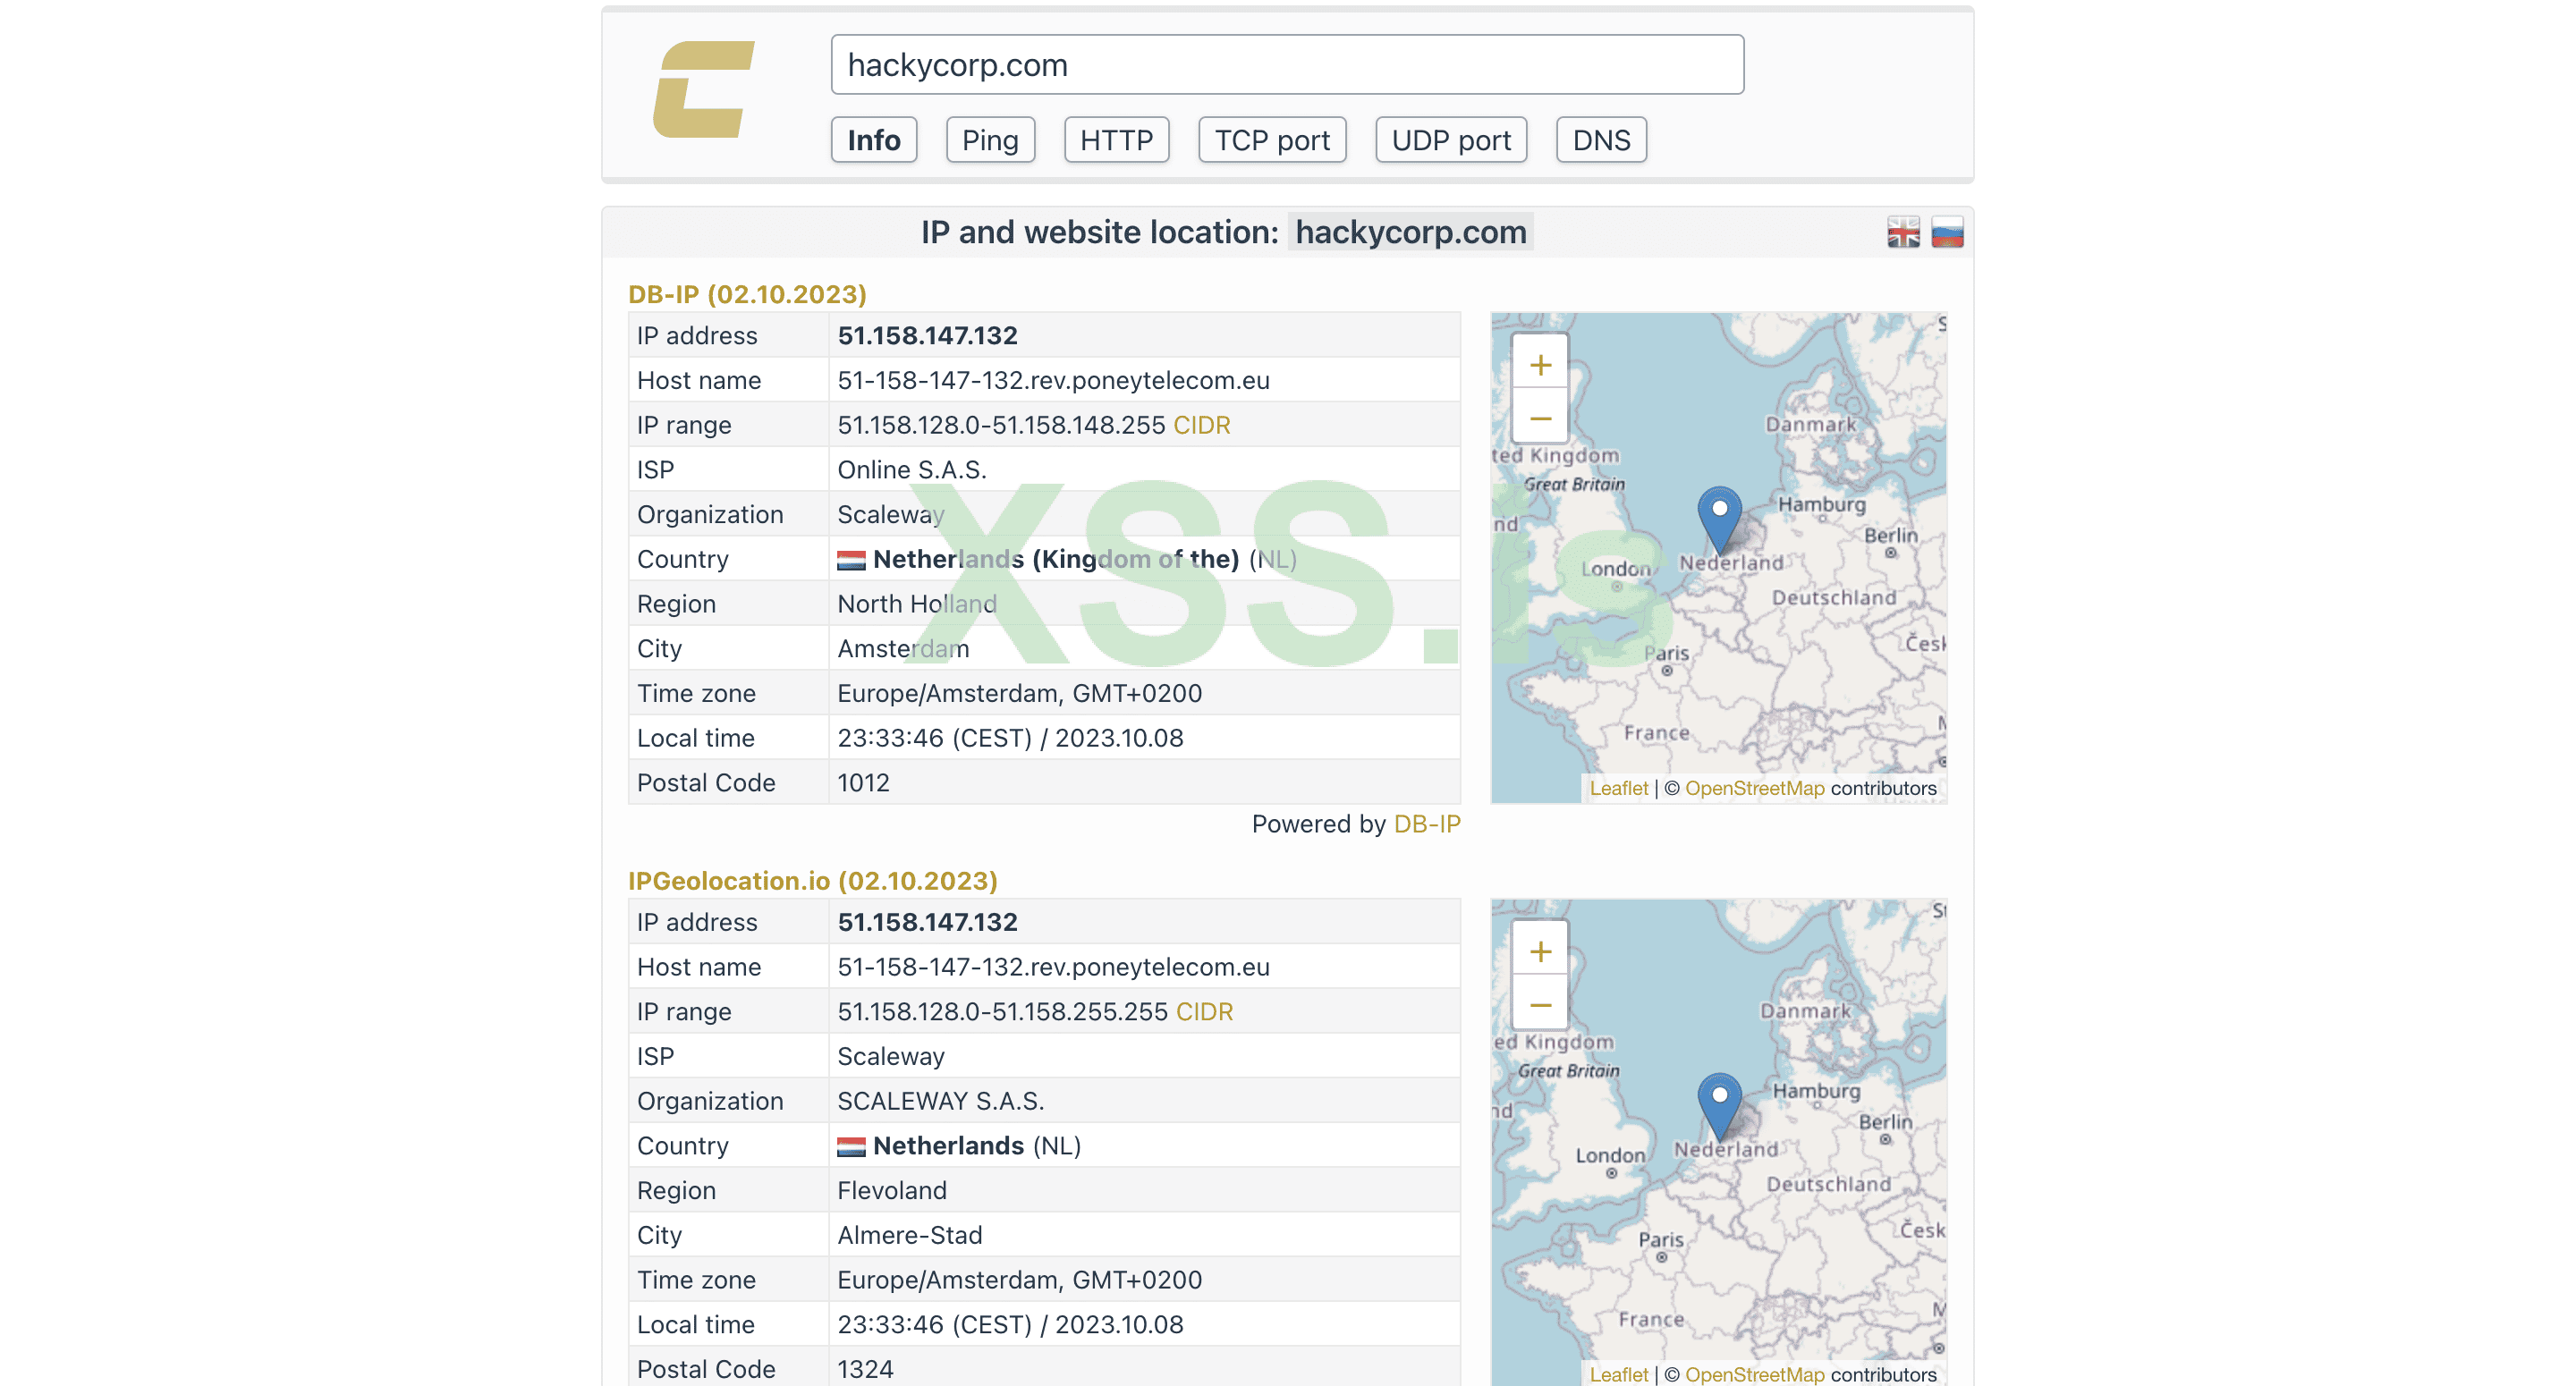The image size is (2576, 1386).
Task: Select the Info tab
Action: (873, 140)
